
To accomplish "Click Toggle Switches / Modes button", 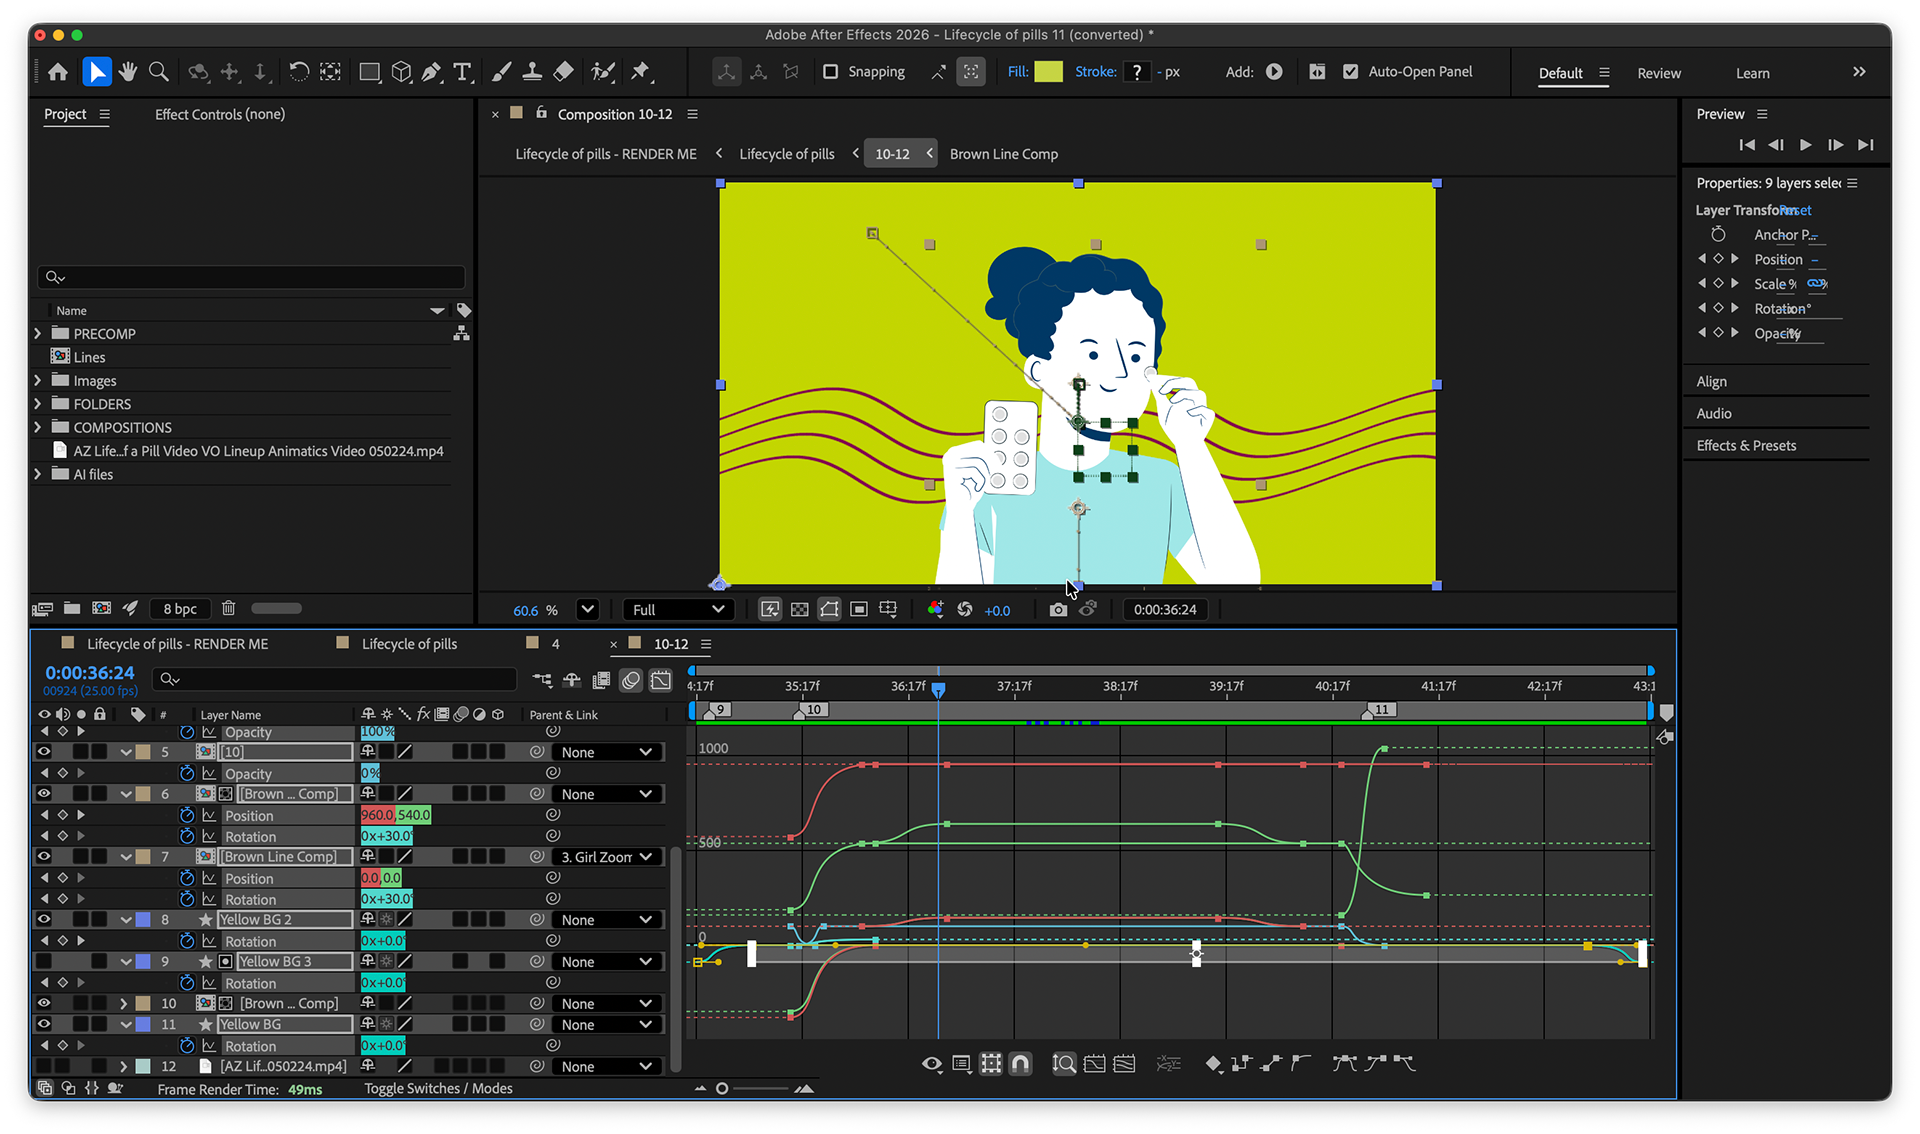I will pyautogui.click(x=438, y=1088).
